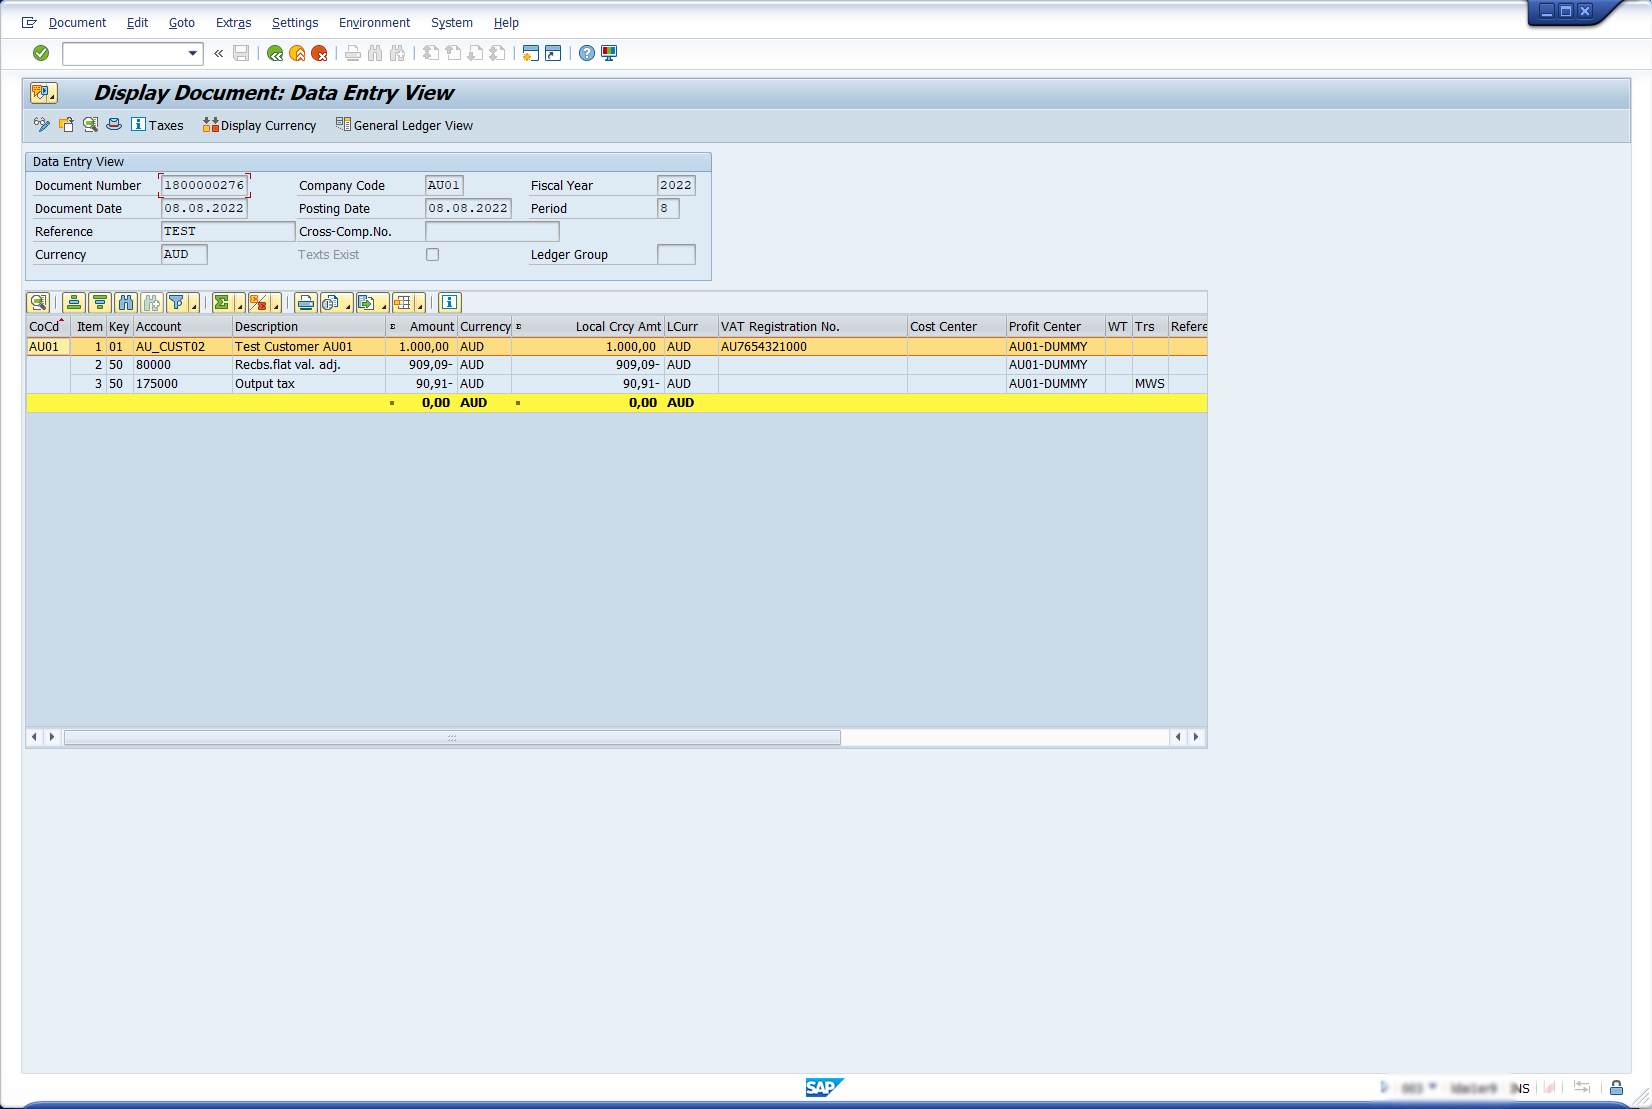Click the Display Currency button
Viewport: 1652px width, 1109px height.
pyautogui.click(x=260, y=125)
